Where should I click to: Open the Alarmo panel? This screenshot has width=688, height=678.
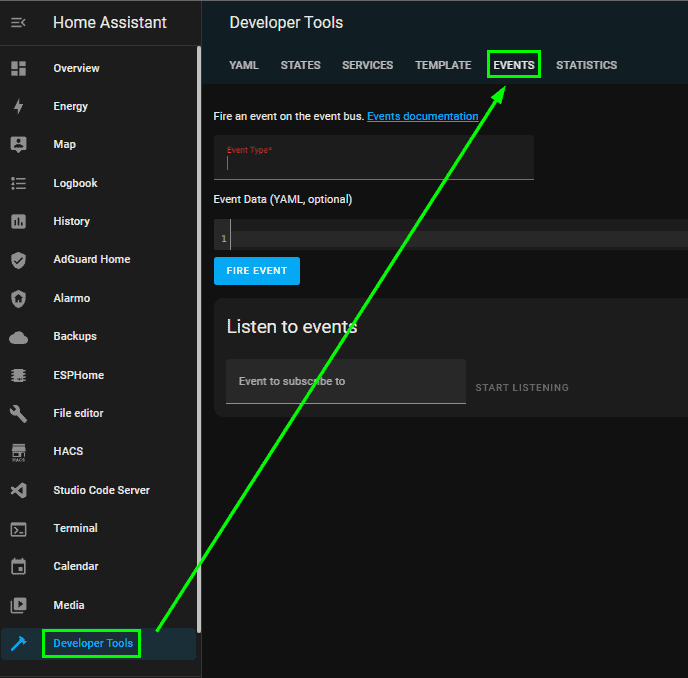pyautogui.click(x=98, y=298)
